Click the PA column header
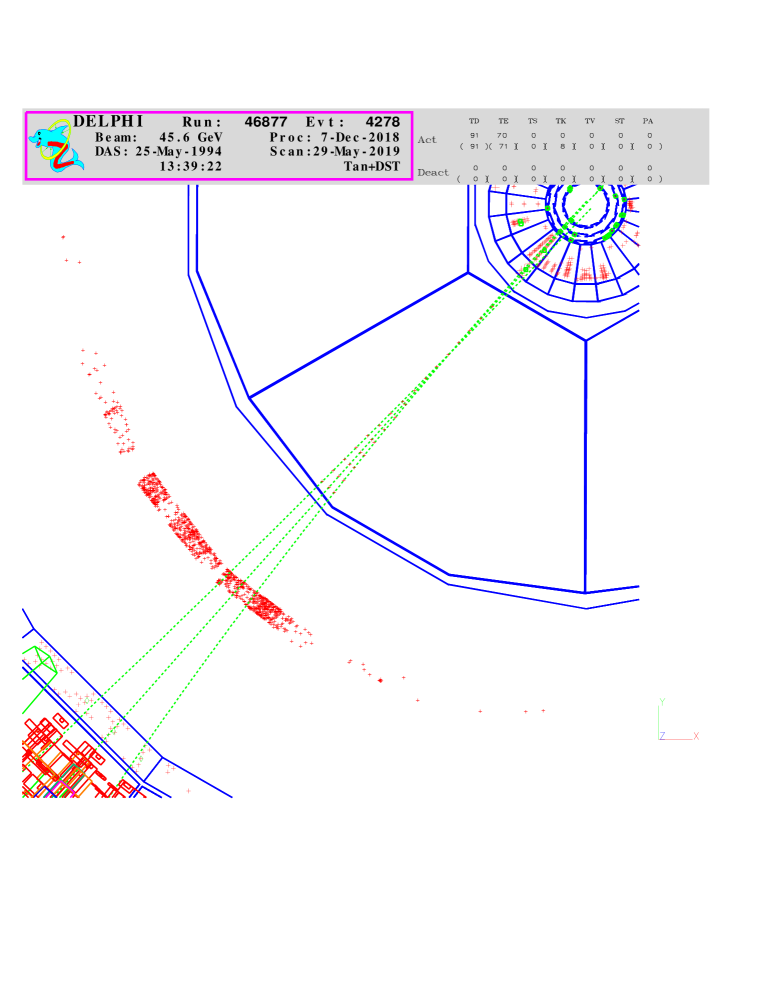Screen dimensions: 763x987 click(x=648, y=121)
